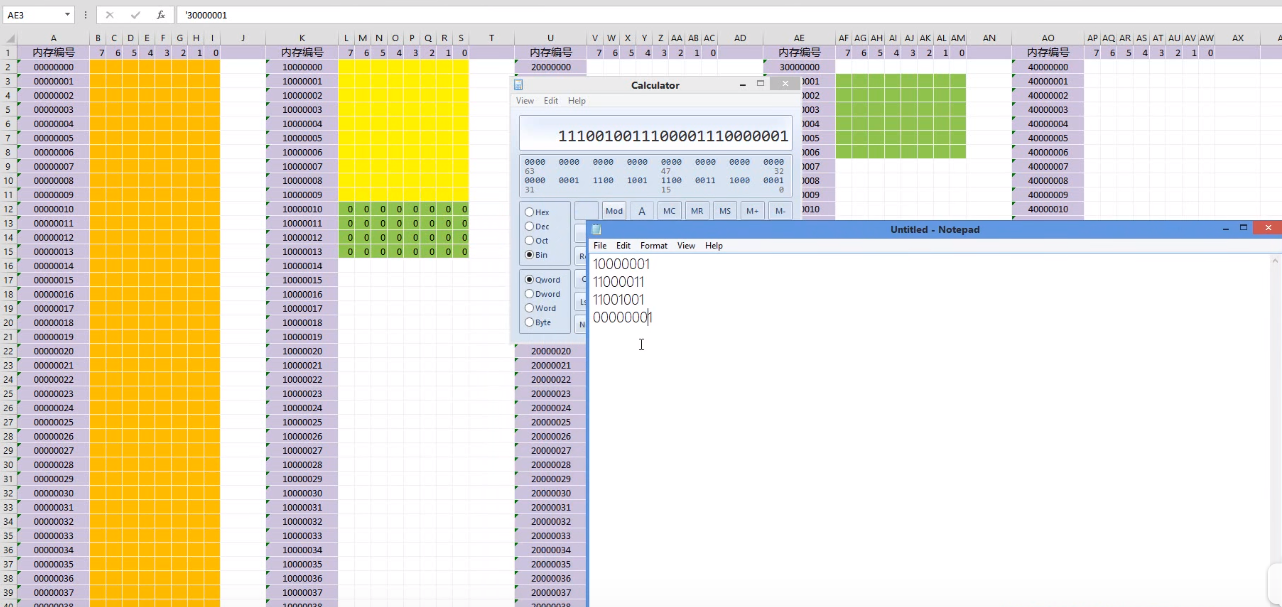Click the first line 10000001 in Notepad
This screenshot has height=607, width=1282.
(x=621, y=264)
